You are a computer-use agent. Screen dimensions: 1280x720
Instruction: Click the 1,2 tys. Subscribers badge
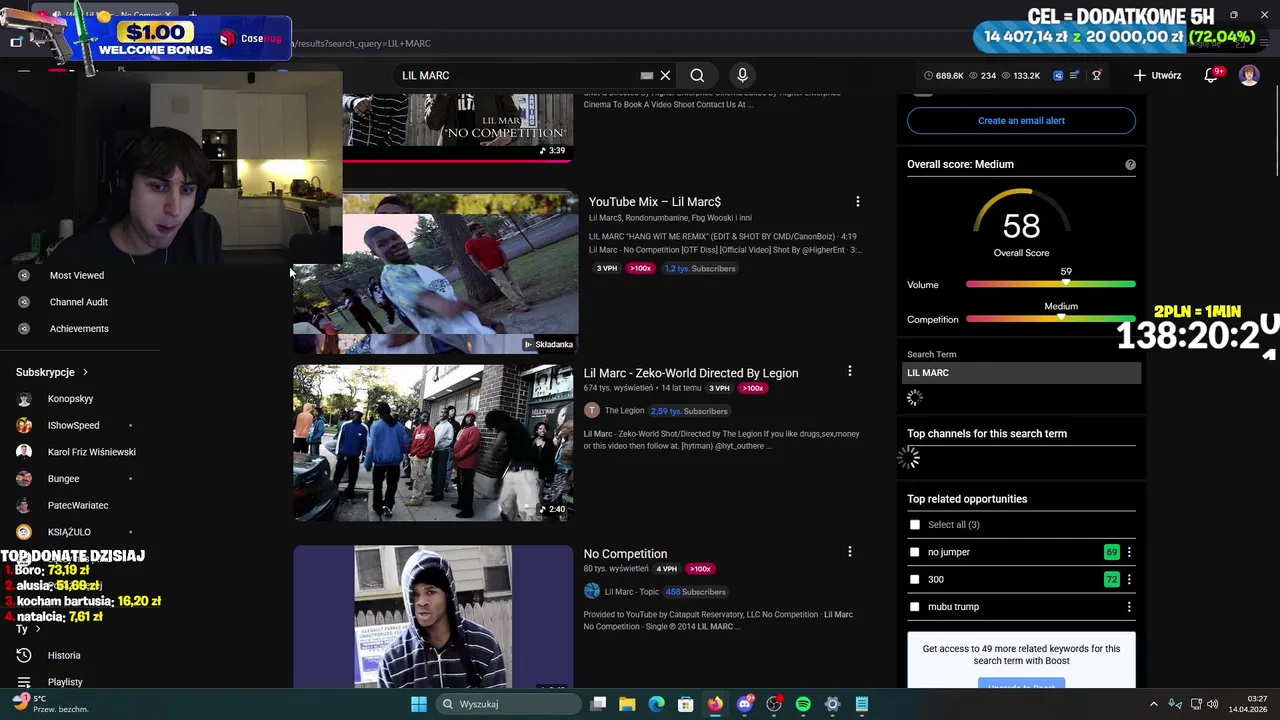click(700, 268)
